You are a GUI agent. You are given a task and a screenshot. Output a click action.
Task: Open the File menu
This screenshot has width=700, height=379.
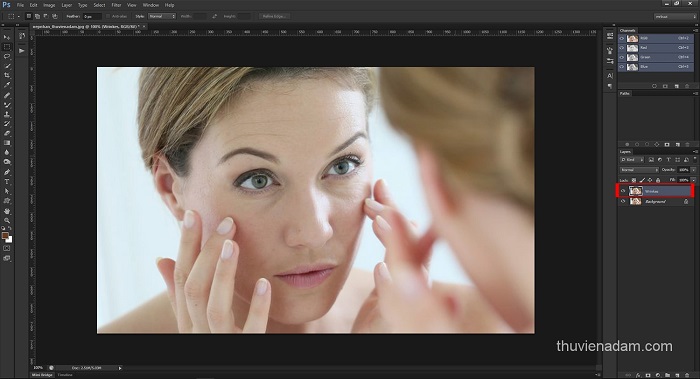coord(20,5)
